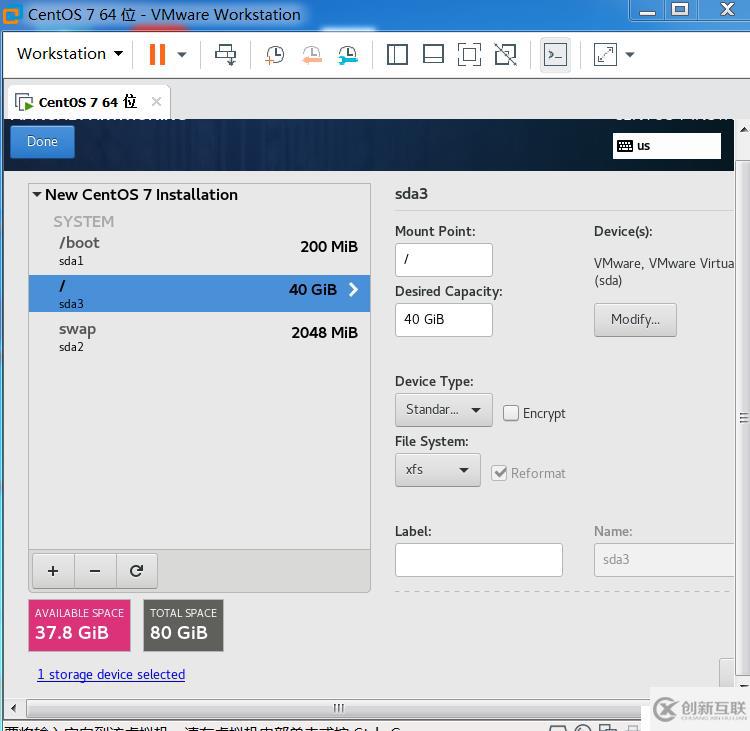Toggle the Encrypt checkbox
This screenshot has height=731, width=750.
[x=511, y=413]
